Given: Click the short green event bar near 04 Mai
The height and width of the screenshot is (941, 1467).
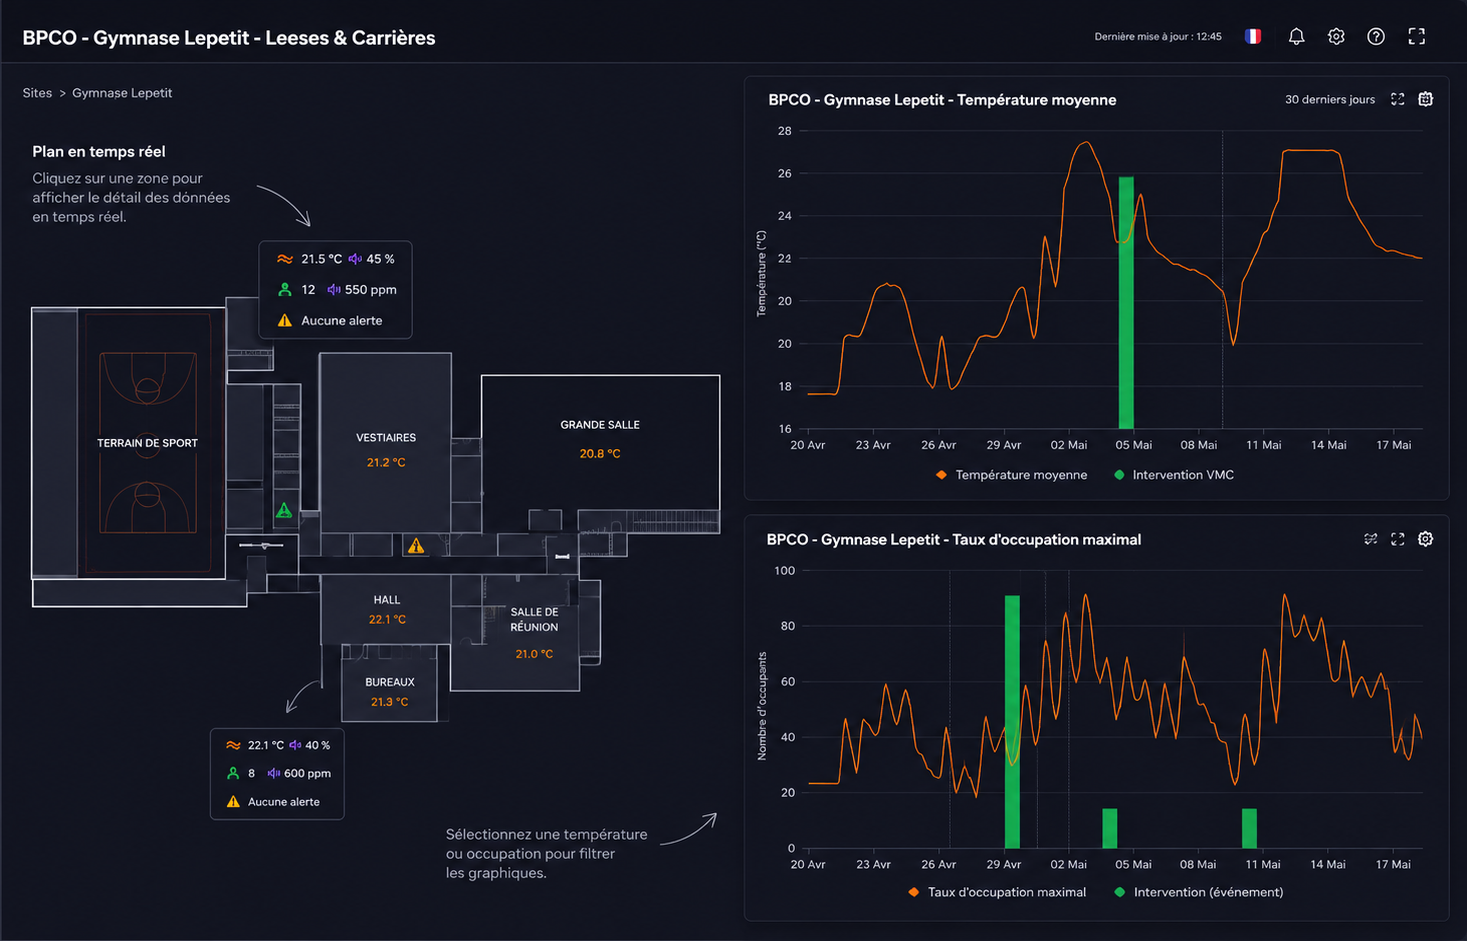Looking at the screenshot, I should pyautogui.click(x=1109, y=828).
